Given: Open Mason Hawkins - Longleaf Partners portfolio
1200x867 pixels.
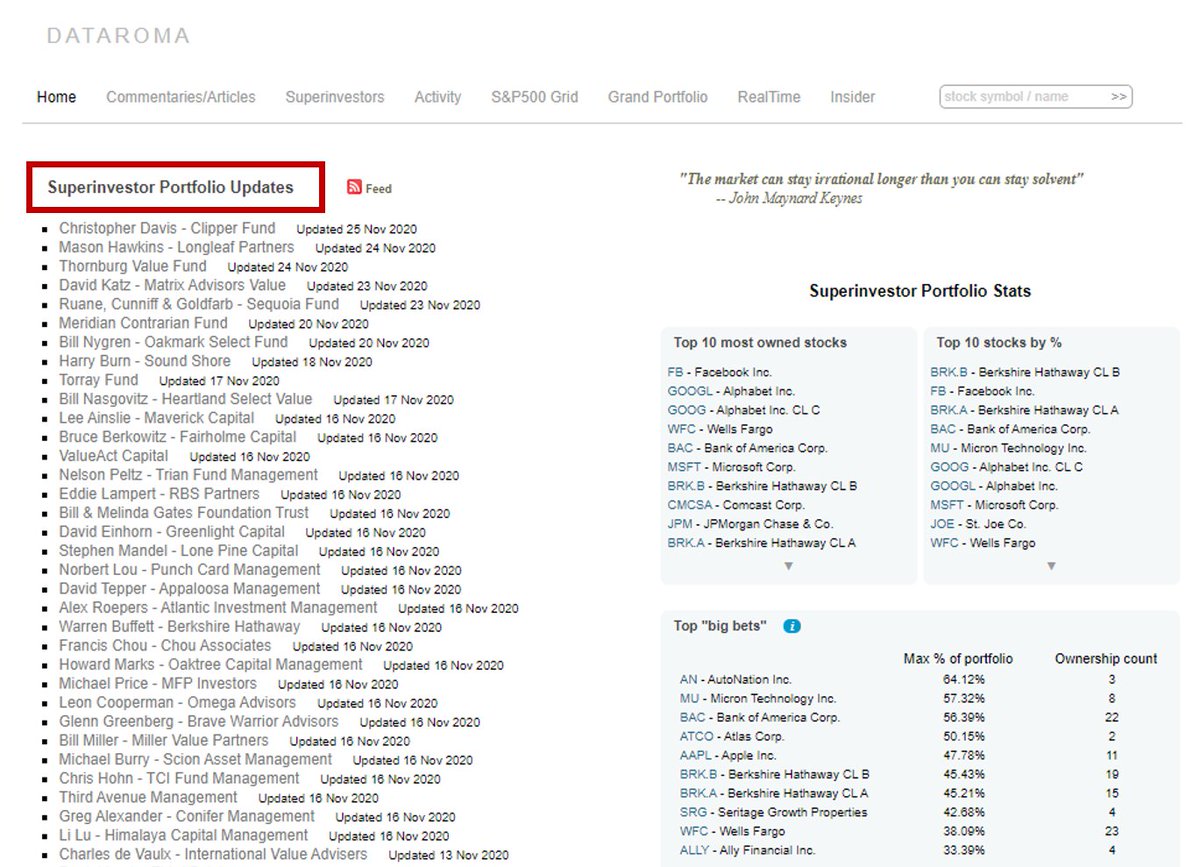Looking at the screenshot, I should 177,247.
